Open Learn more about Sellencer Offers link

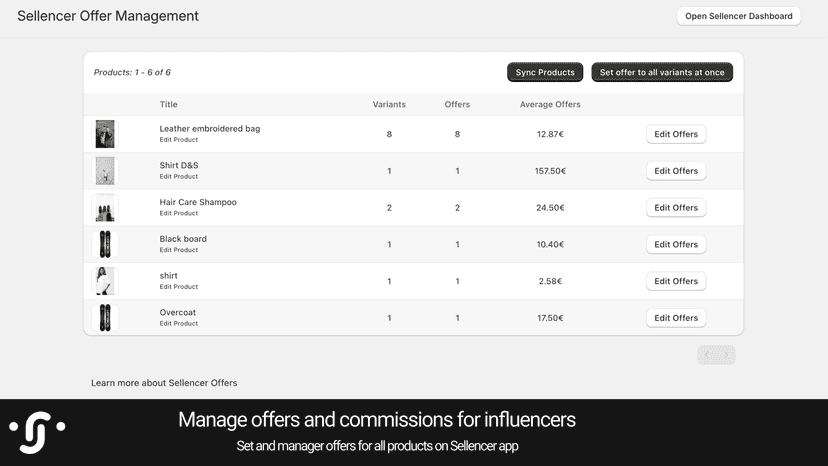point(164,383)
